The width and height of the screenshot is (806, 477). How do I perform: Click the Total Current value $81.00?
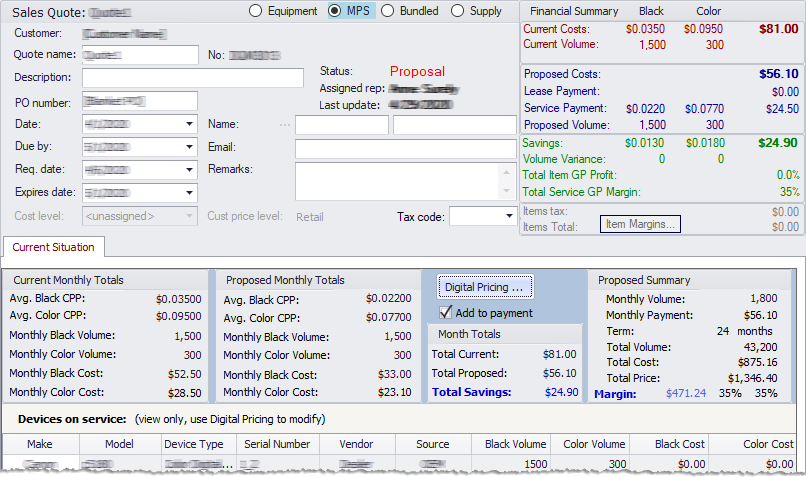pyautogui.click(x=559, y=354)
